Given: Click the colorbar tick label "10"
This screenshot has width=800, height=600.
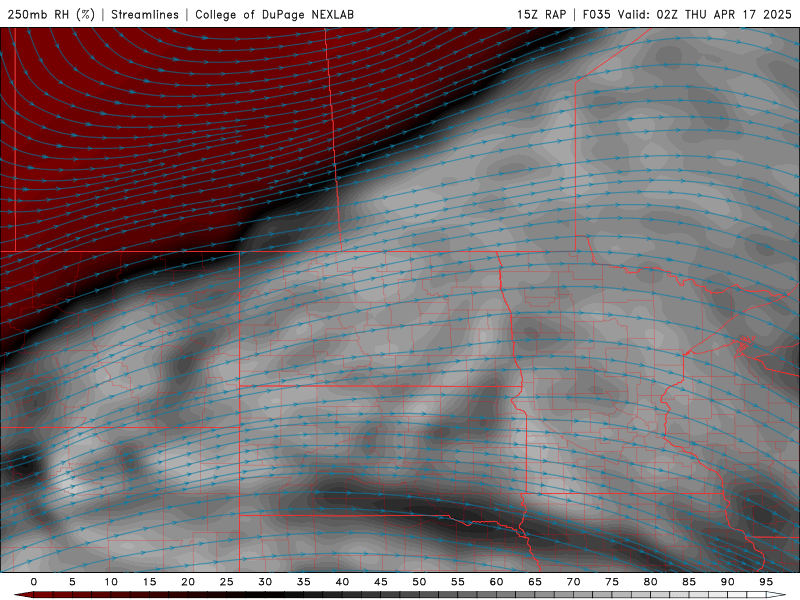Looking at the screenshot, I should pyautogui.click(x=111, y=582).
